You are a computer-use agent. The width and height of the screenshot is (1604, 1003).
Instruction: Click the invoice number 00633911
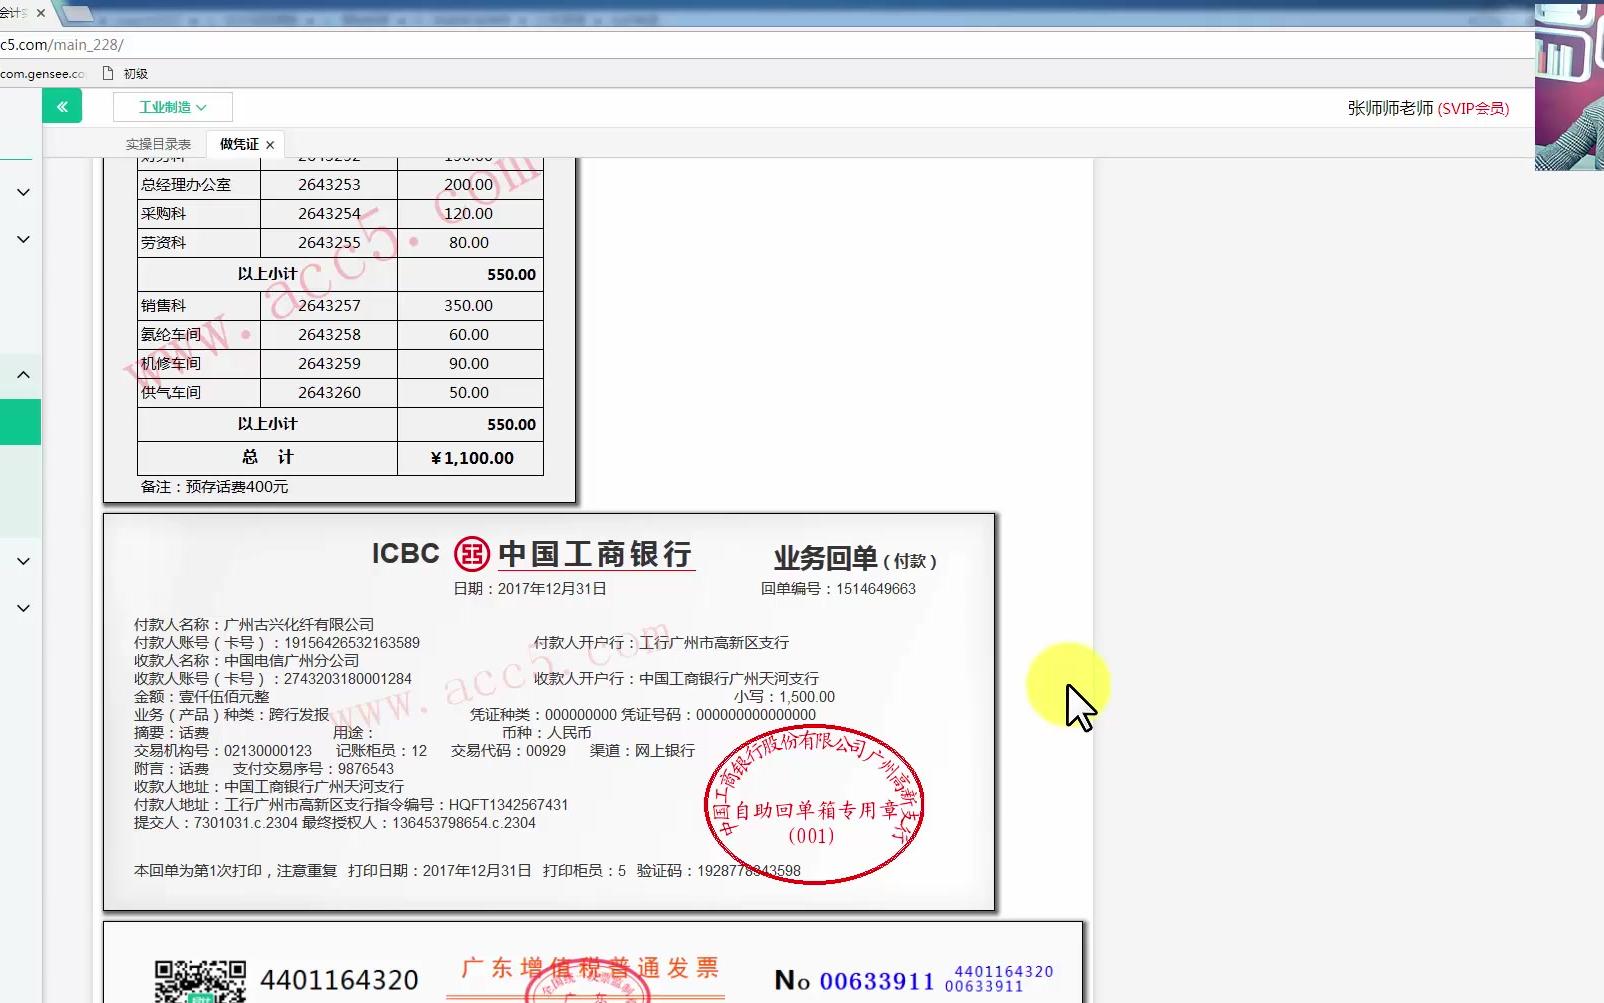point(877,981)
